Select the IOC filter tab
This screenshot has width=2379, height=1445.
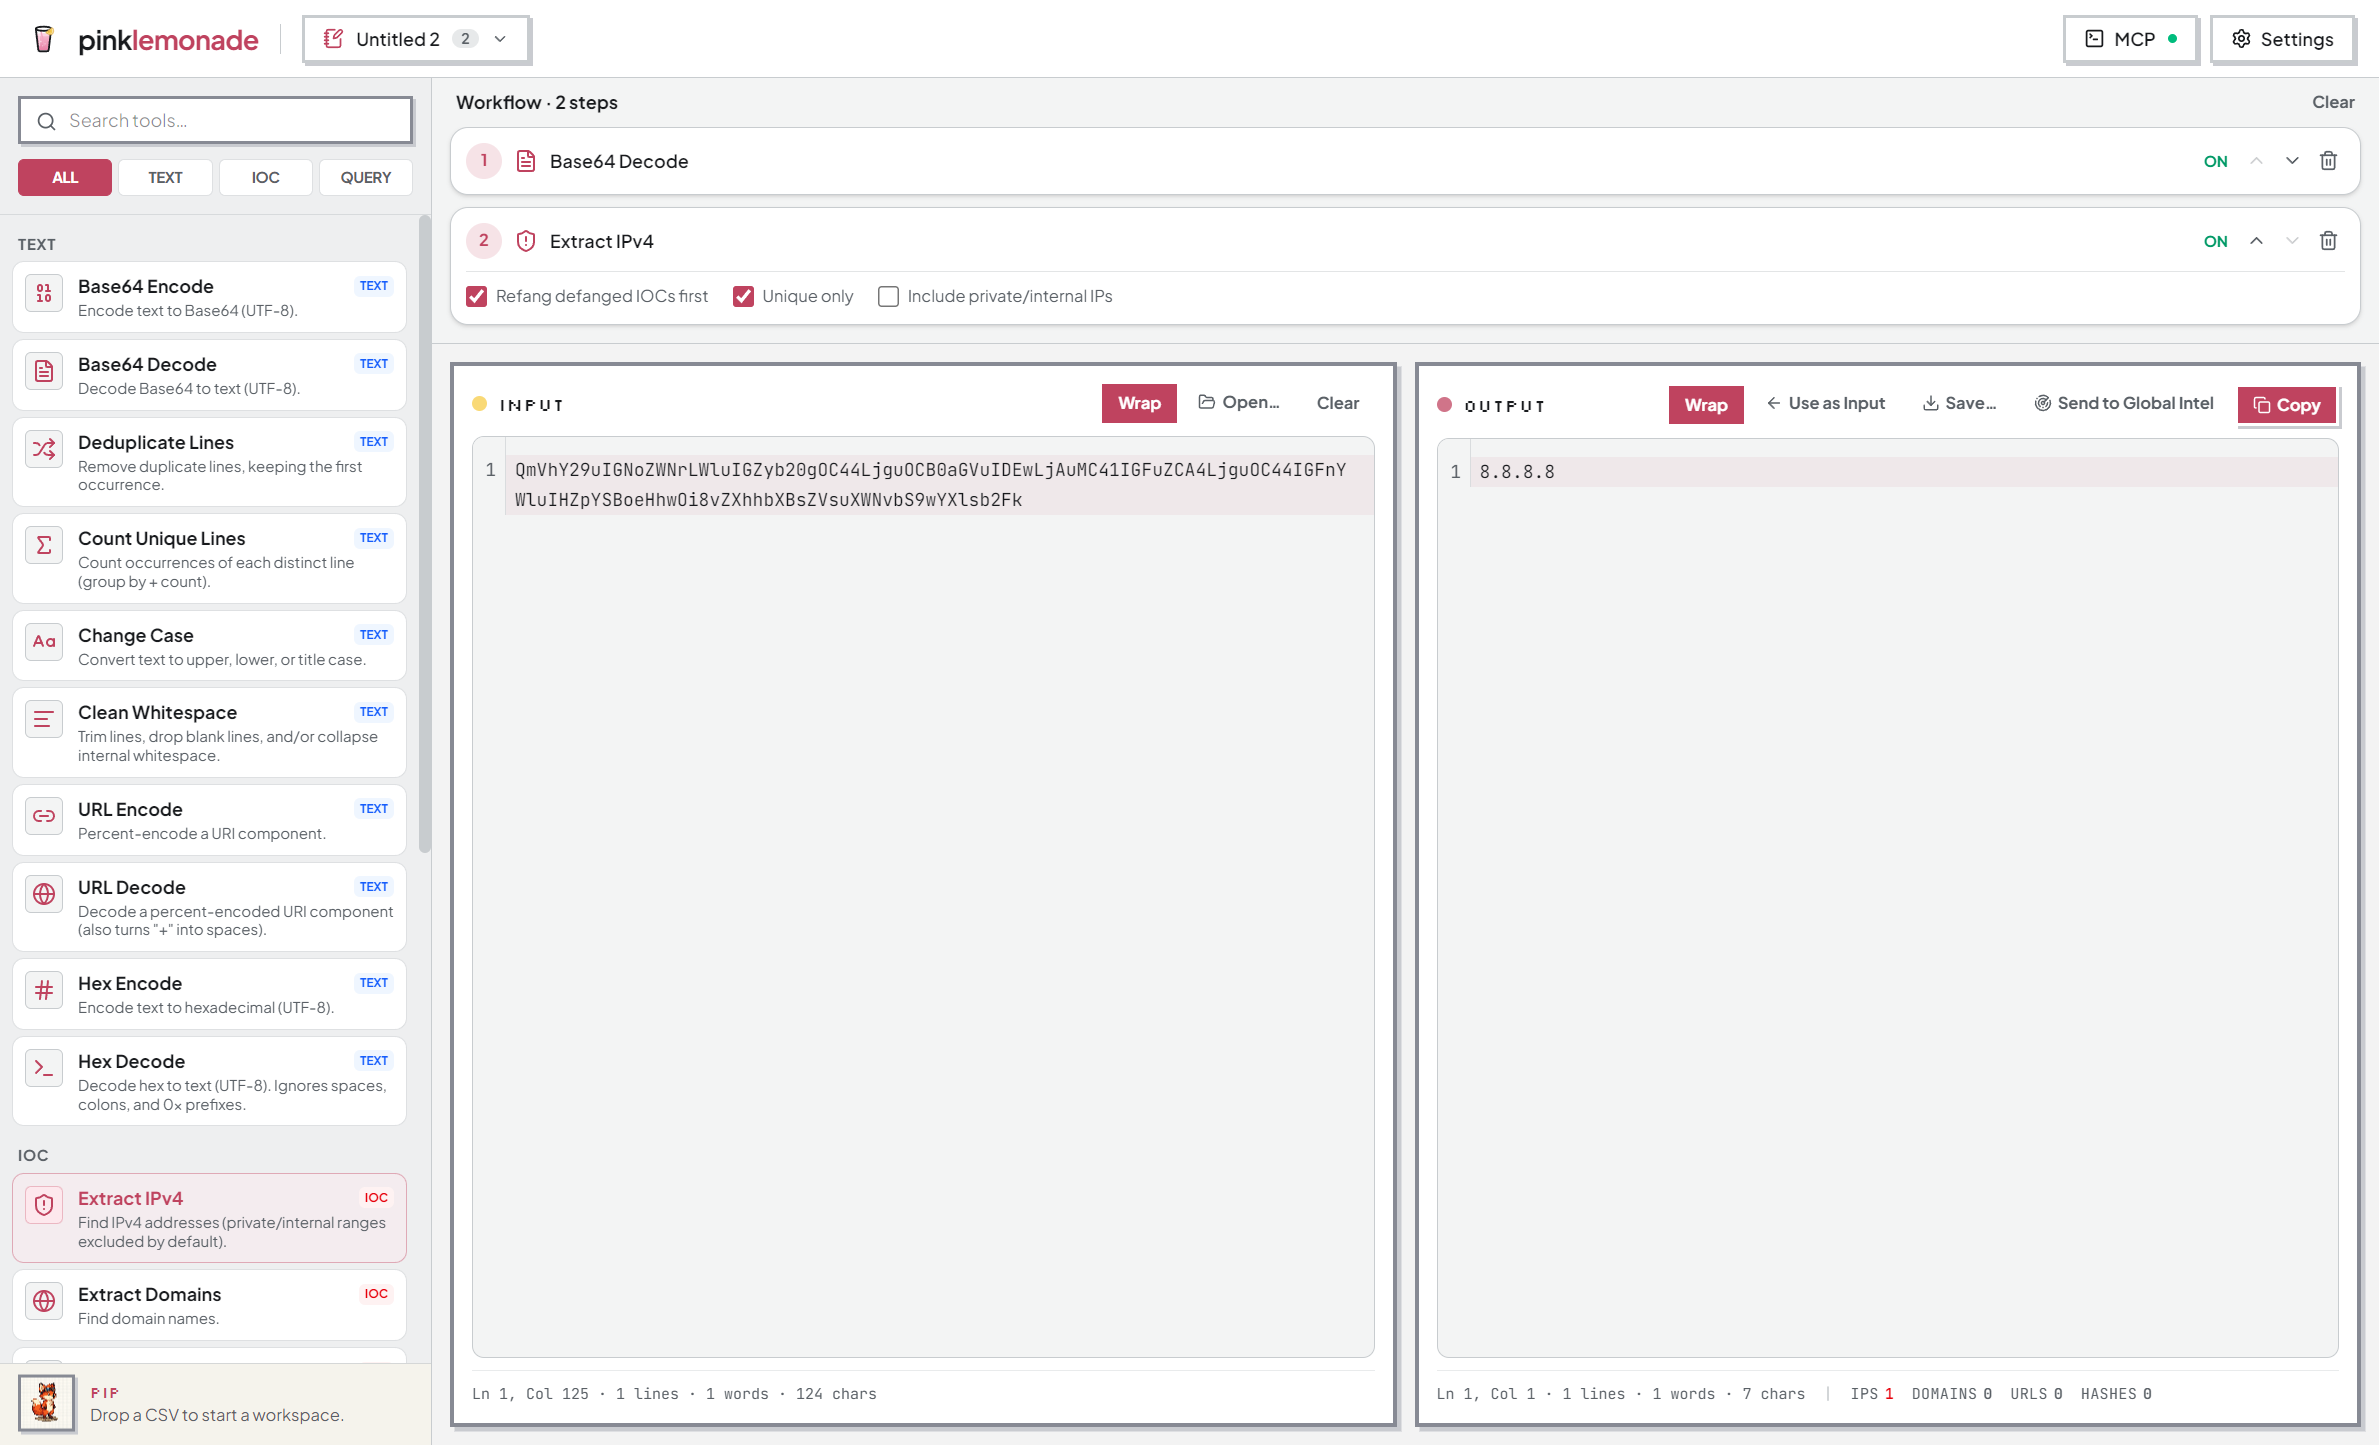tap(265, 177)
